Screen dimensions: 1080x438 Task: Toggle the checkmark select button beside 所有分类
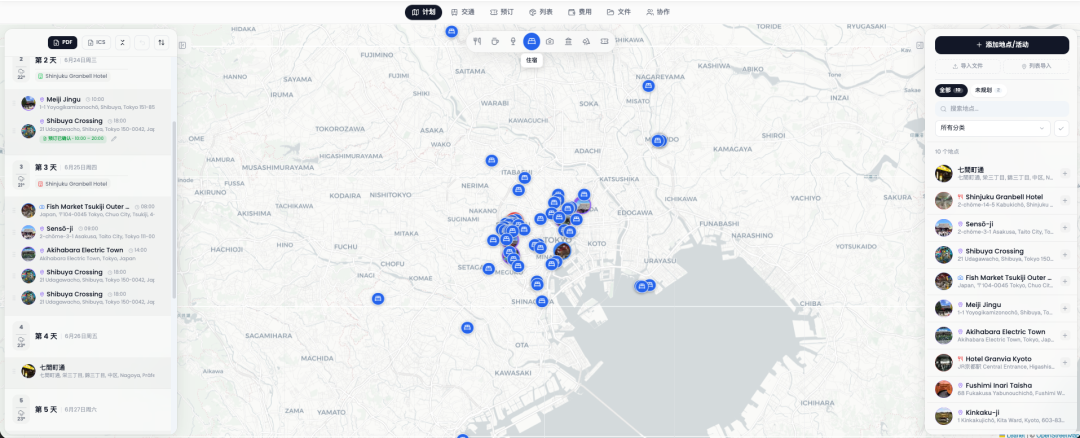click(x=1061, y=128)
